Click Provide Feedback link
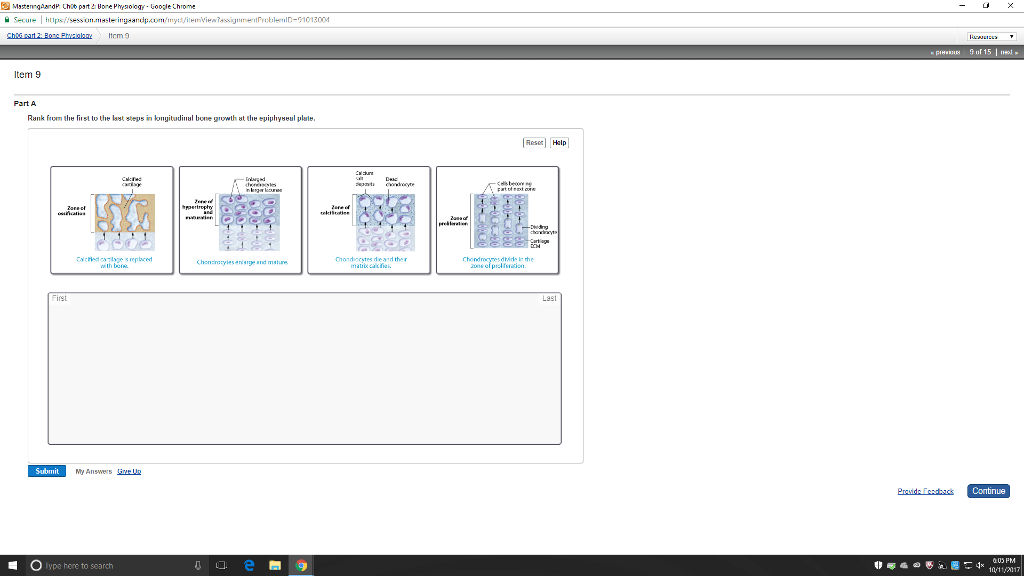This screenshot has width=1024, height=576. pyautogui.click(x=923, y=491)
